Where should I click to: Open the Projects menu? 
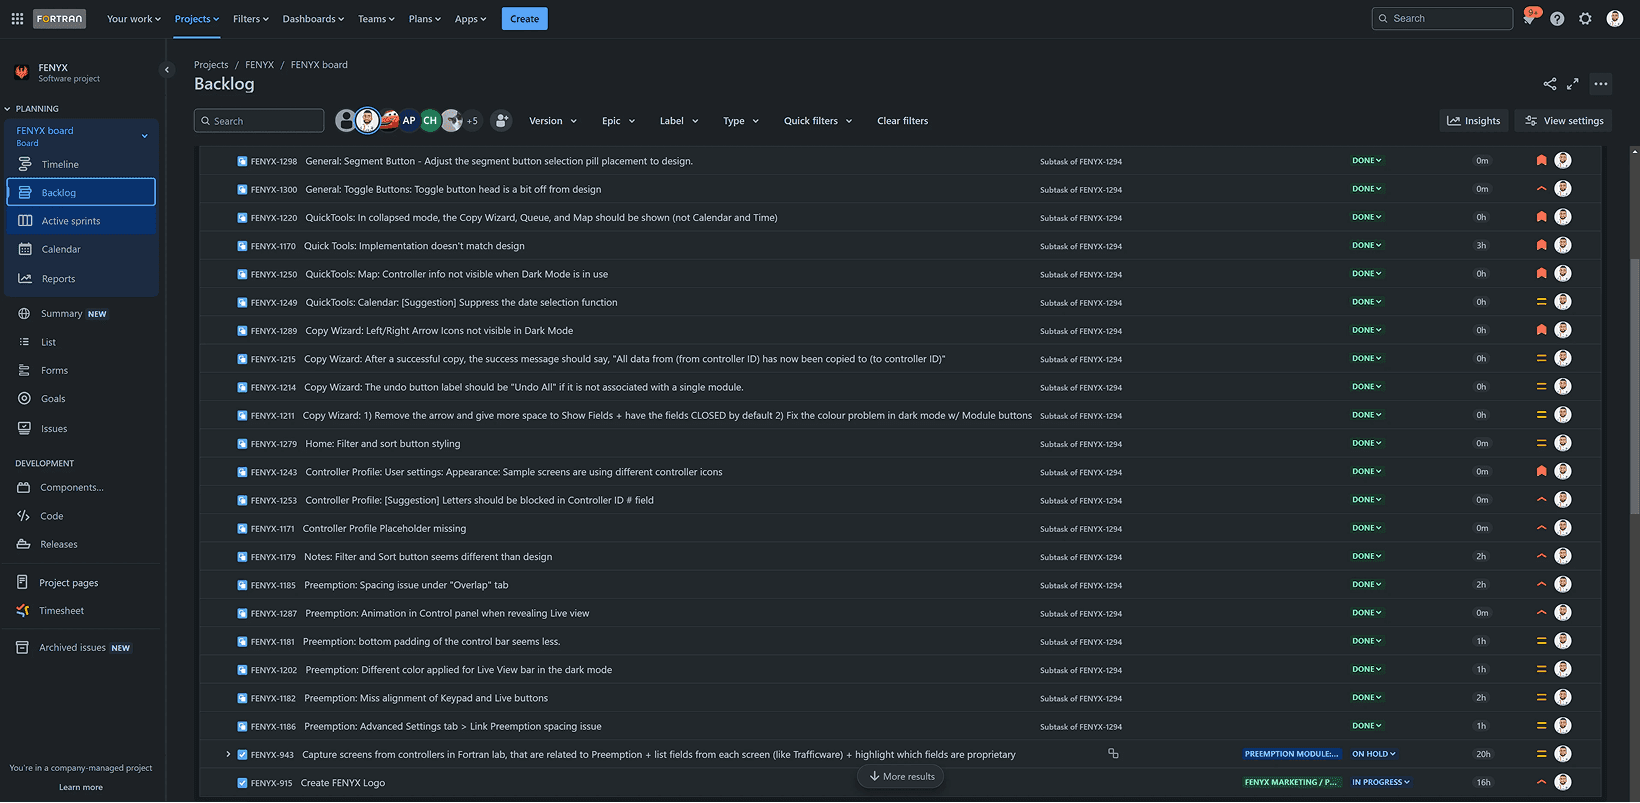point(196,19)
